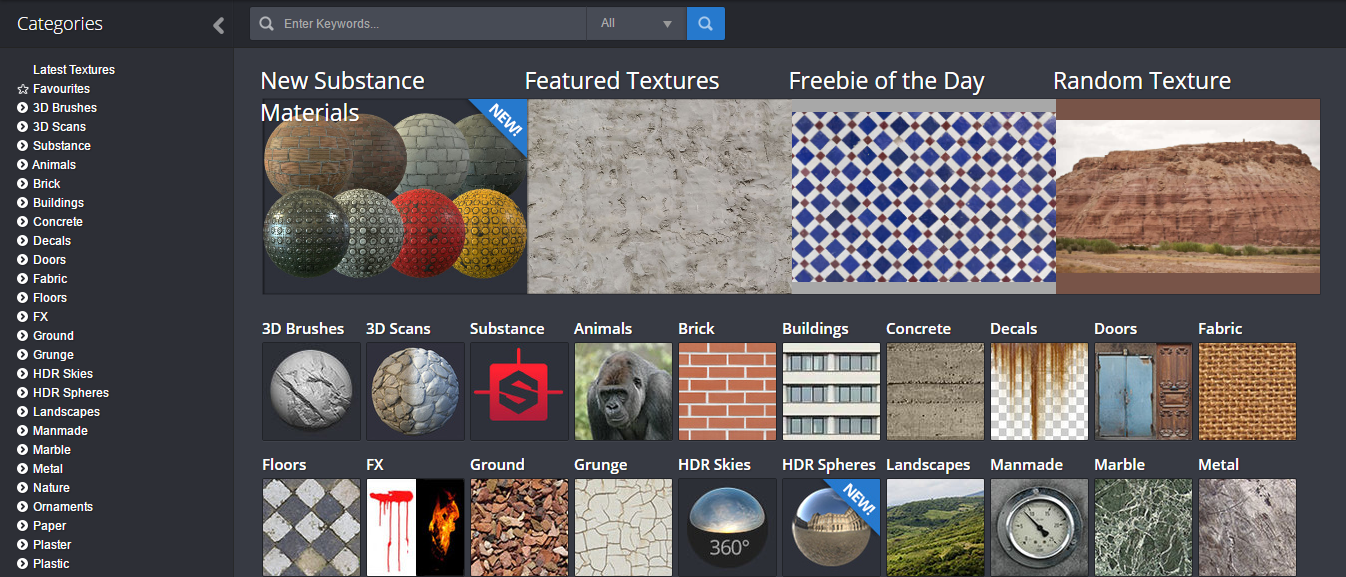This screenshot has height=577, width=1346.
Task: Collapse the Categories sidebar with the chevron
Action: tap(219, 26)
